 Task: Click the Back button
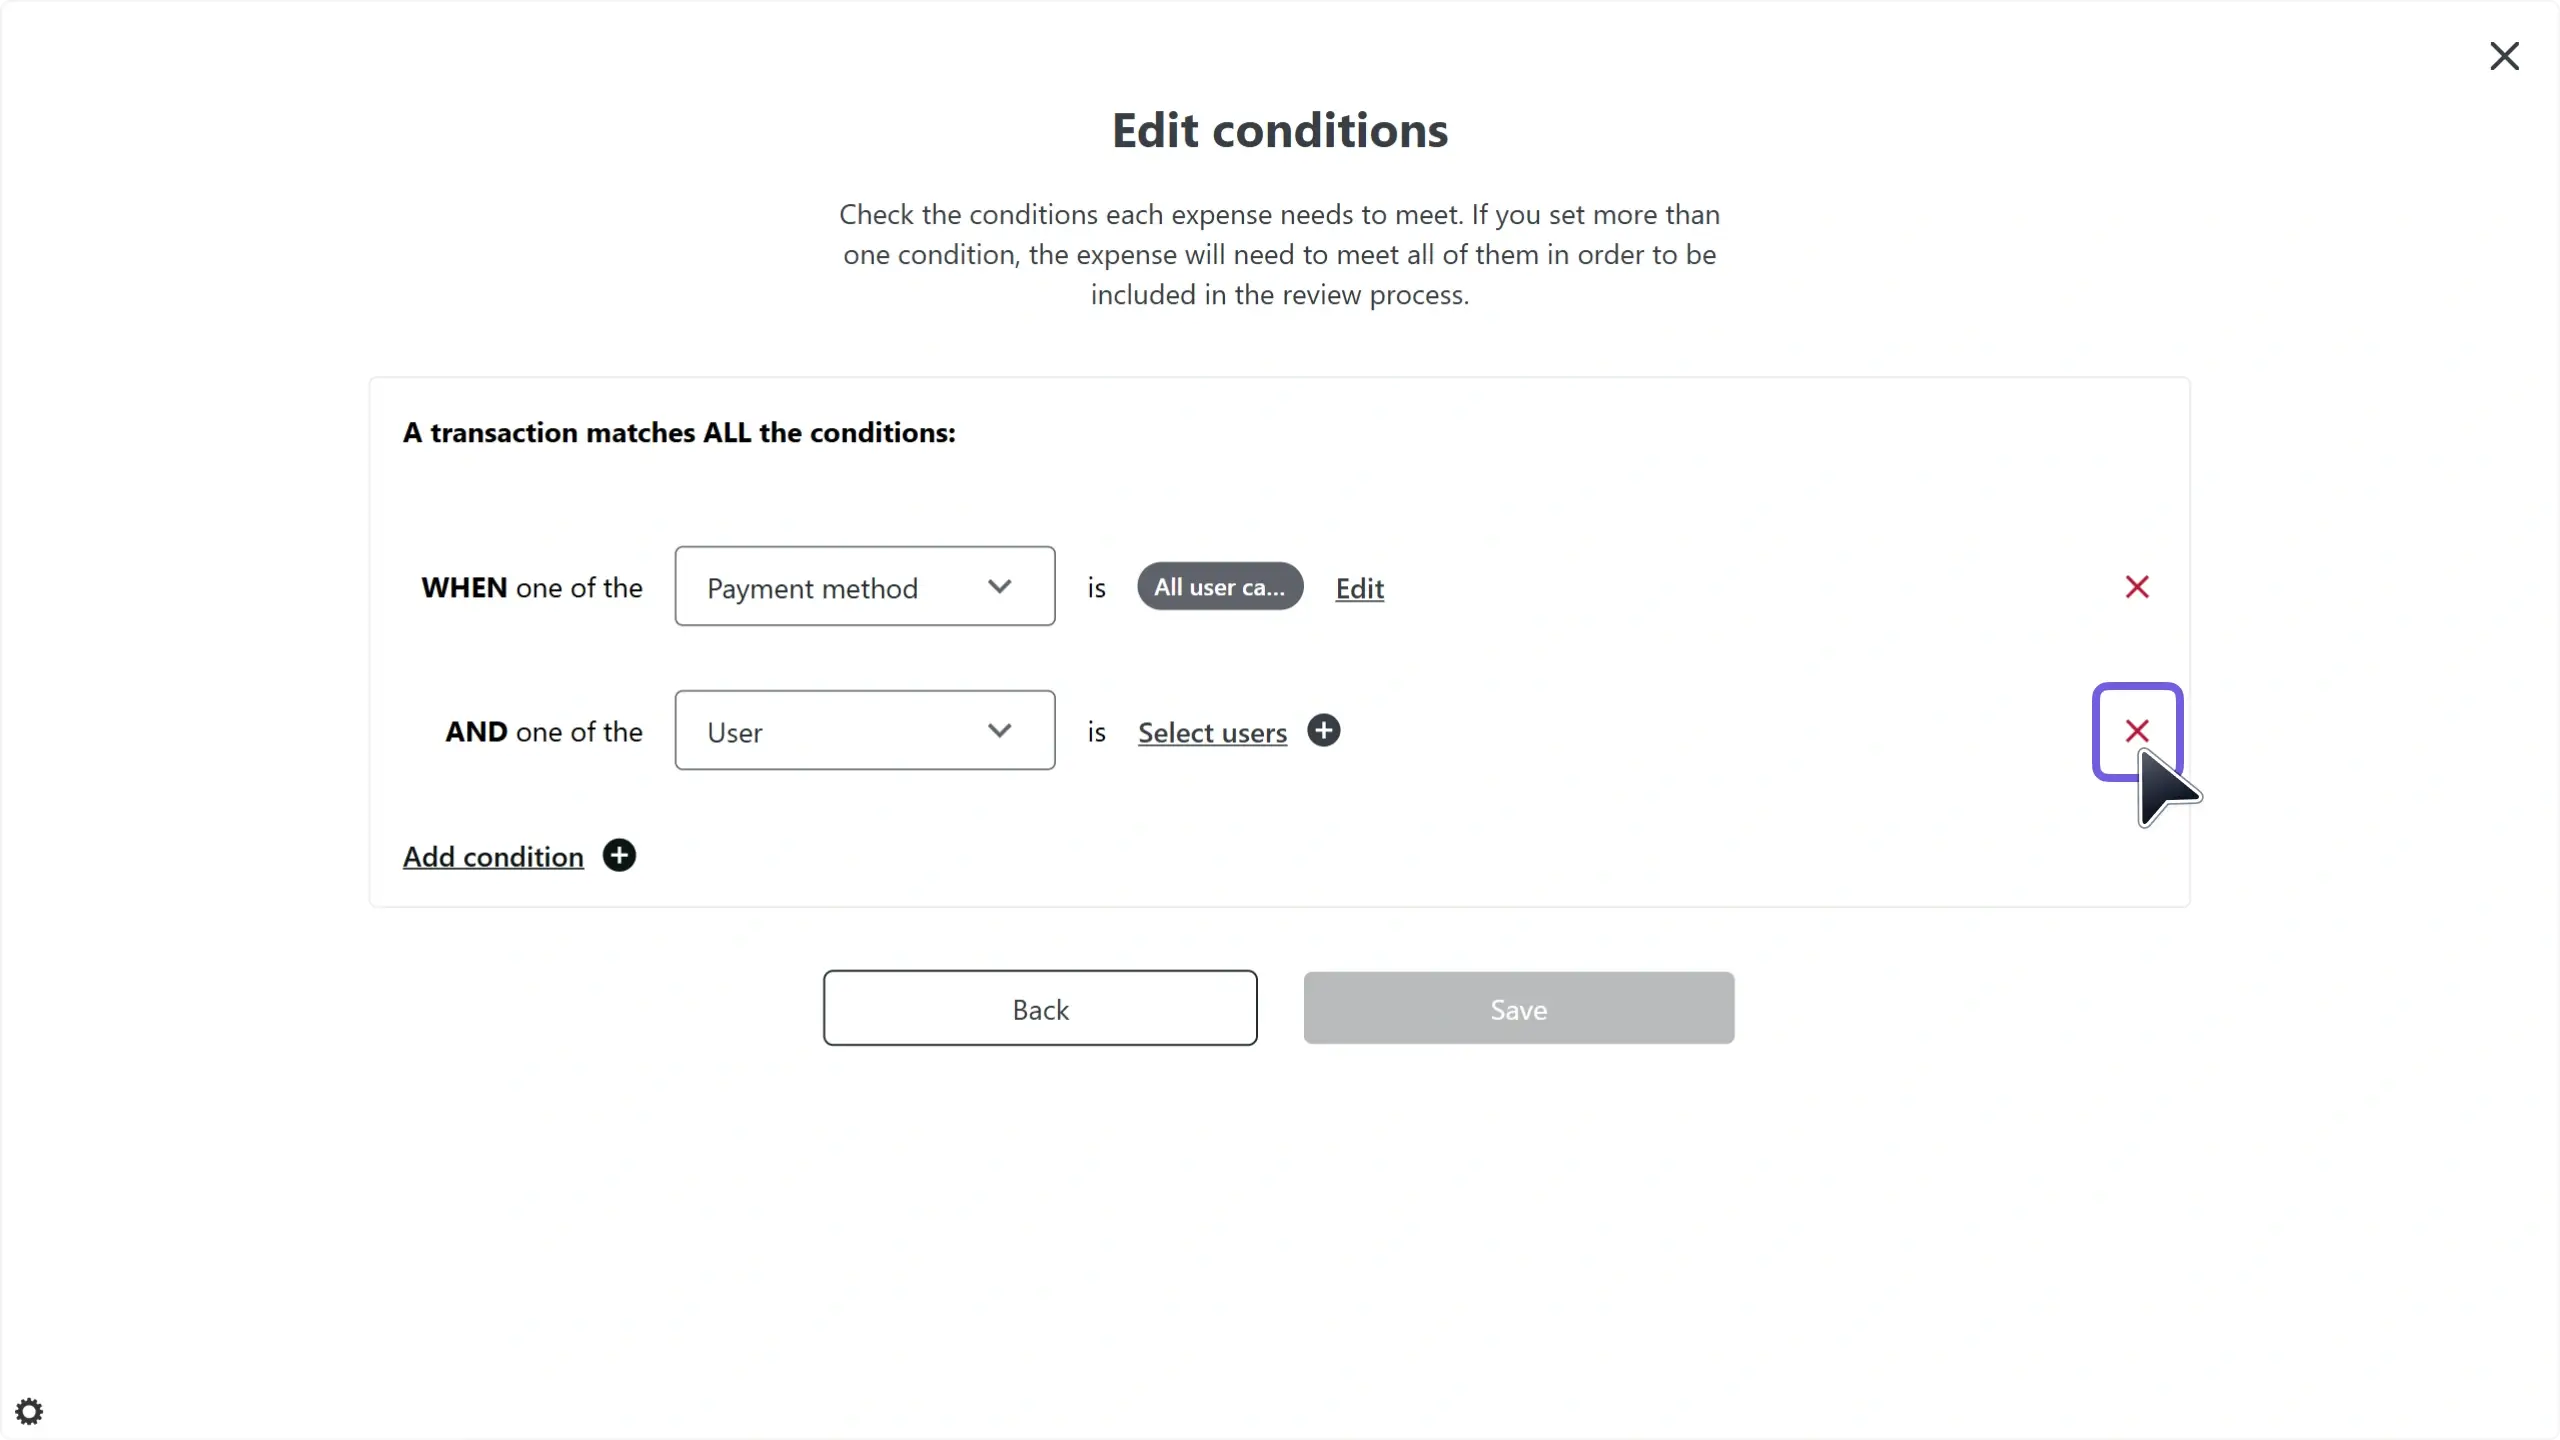(1039, 1007)
